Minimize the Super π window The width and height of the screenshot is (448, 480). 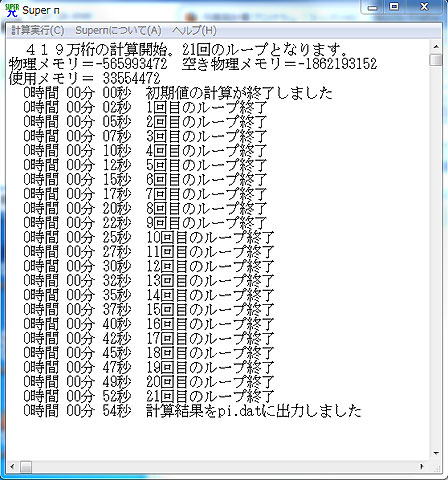click(x=373, y=7)
